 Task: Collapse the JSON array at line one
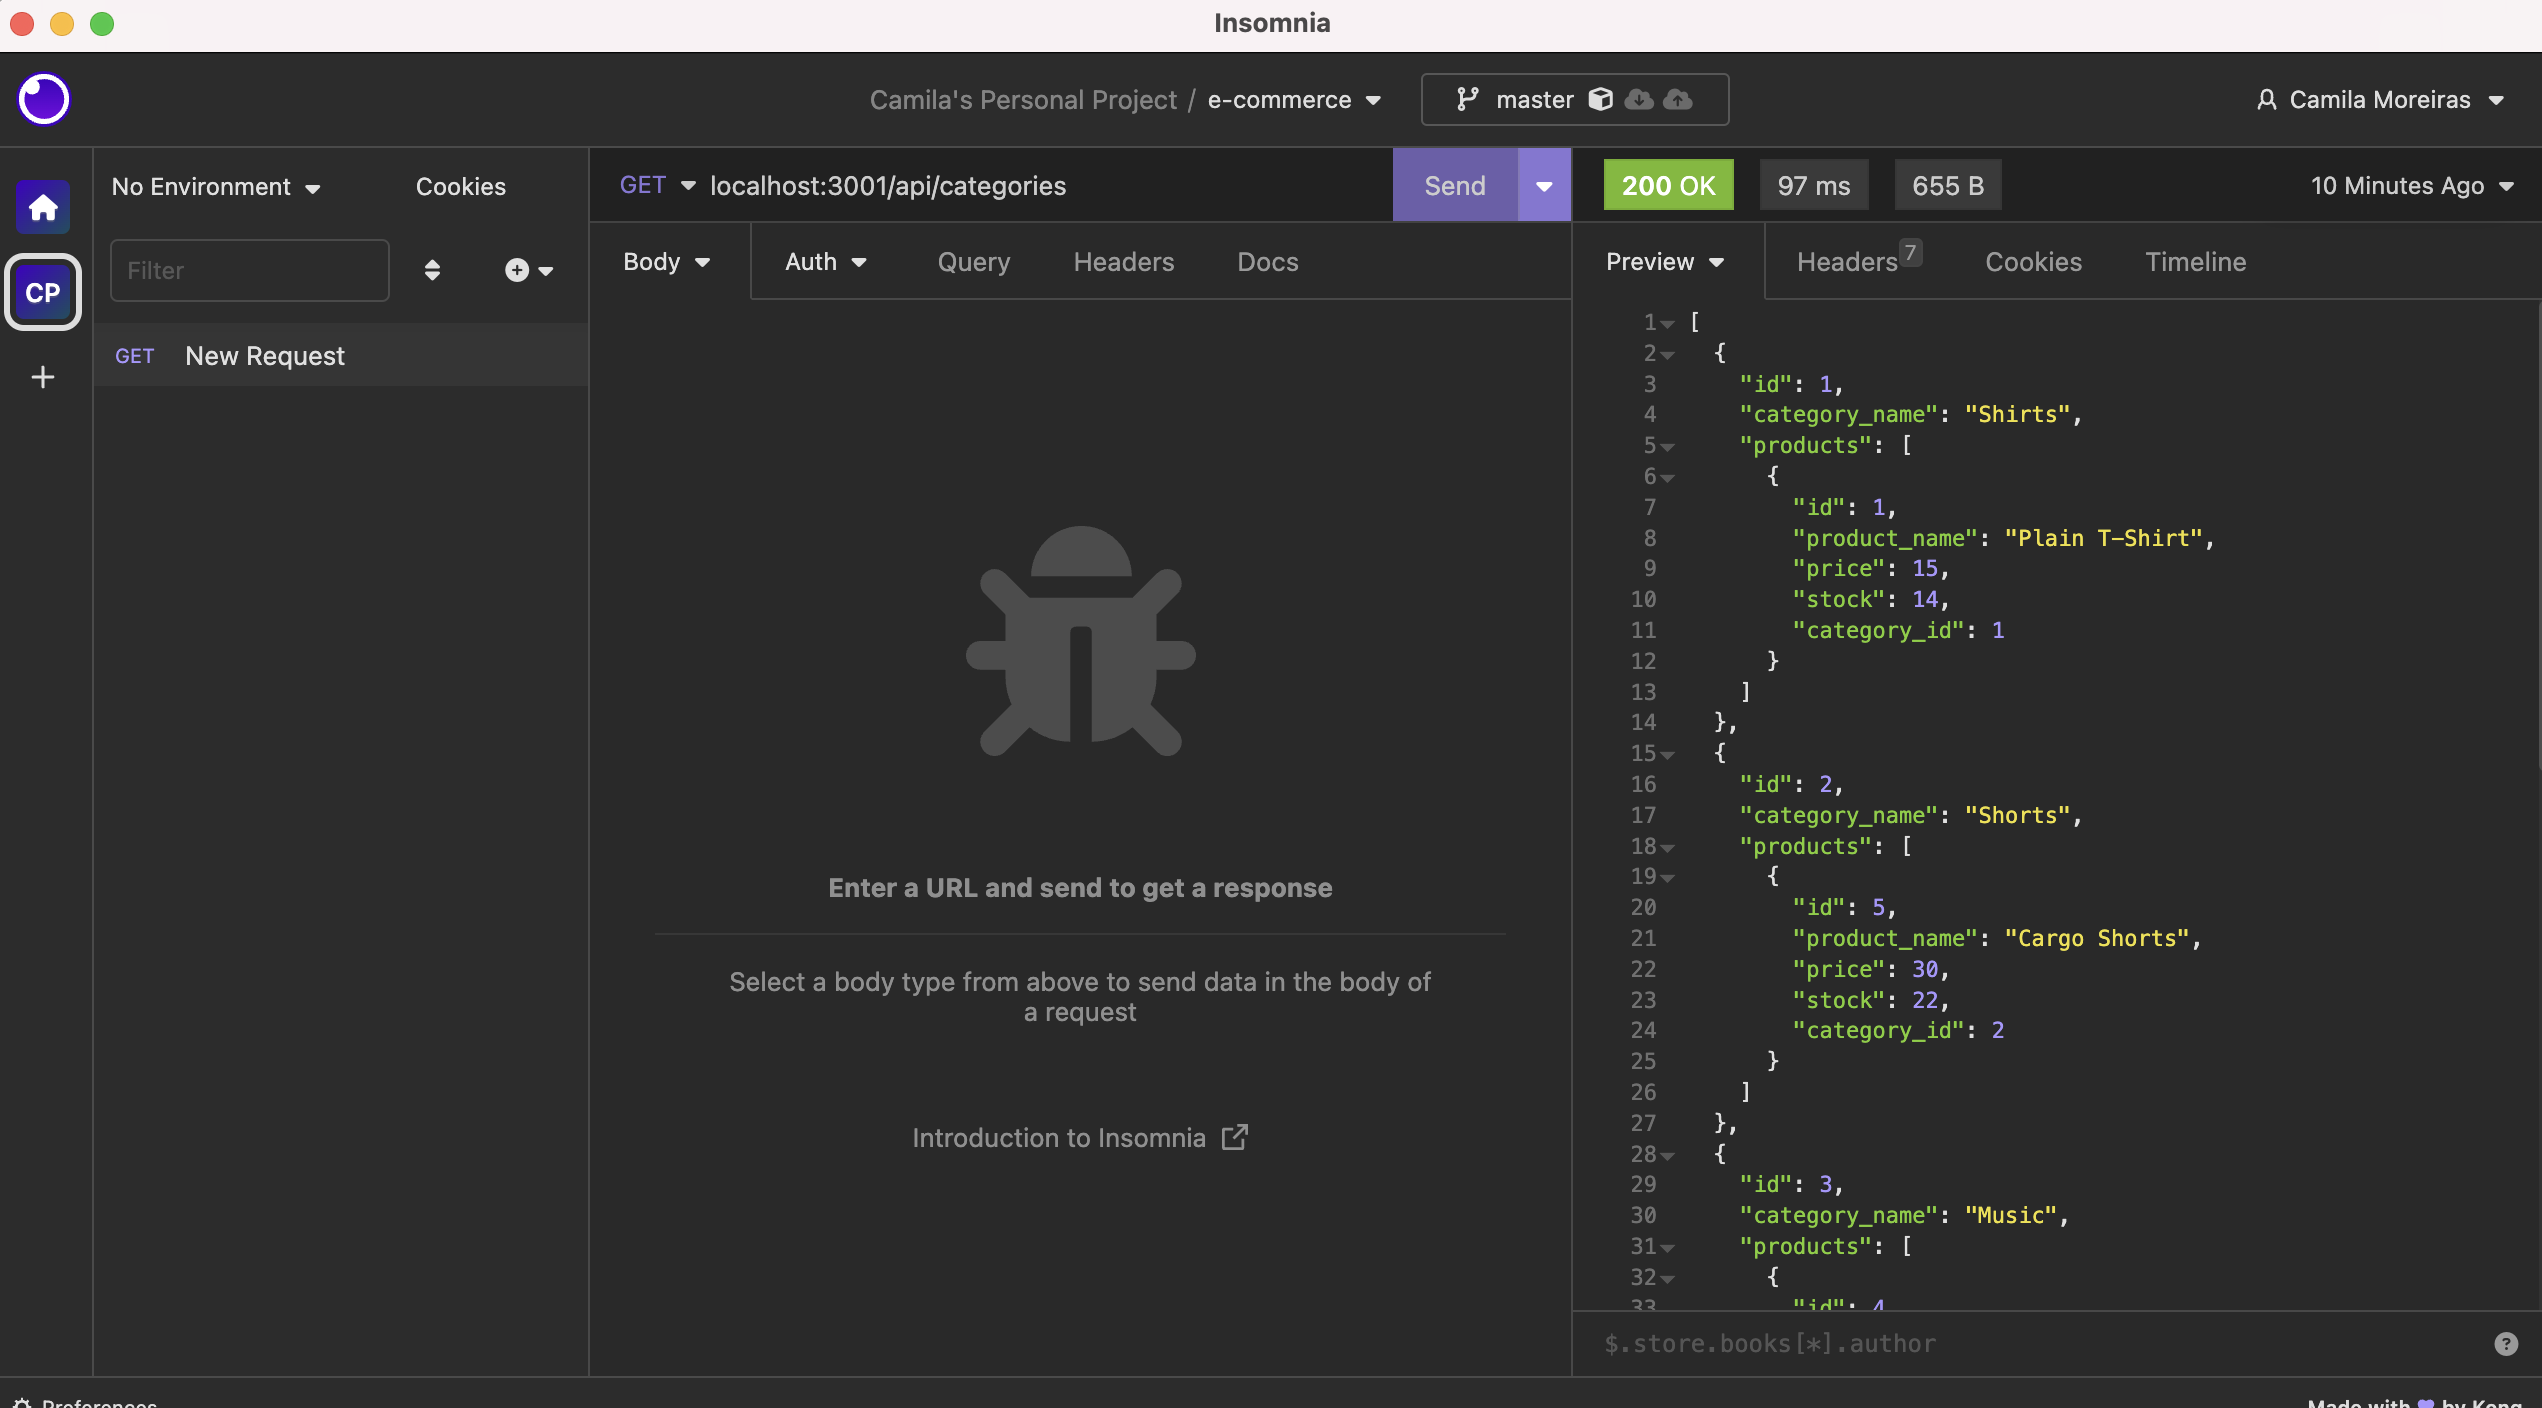(1667, 321)
